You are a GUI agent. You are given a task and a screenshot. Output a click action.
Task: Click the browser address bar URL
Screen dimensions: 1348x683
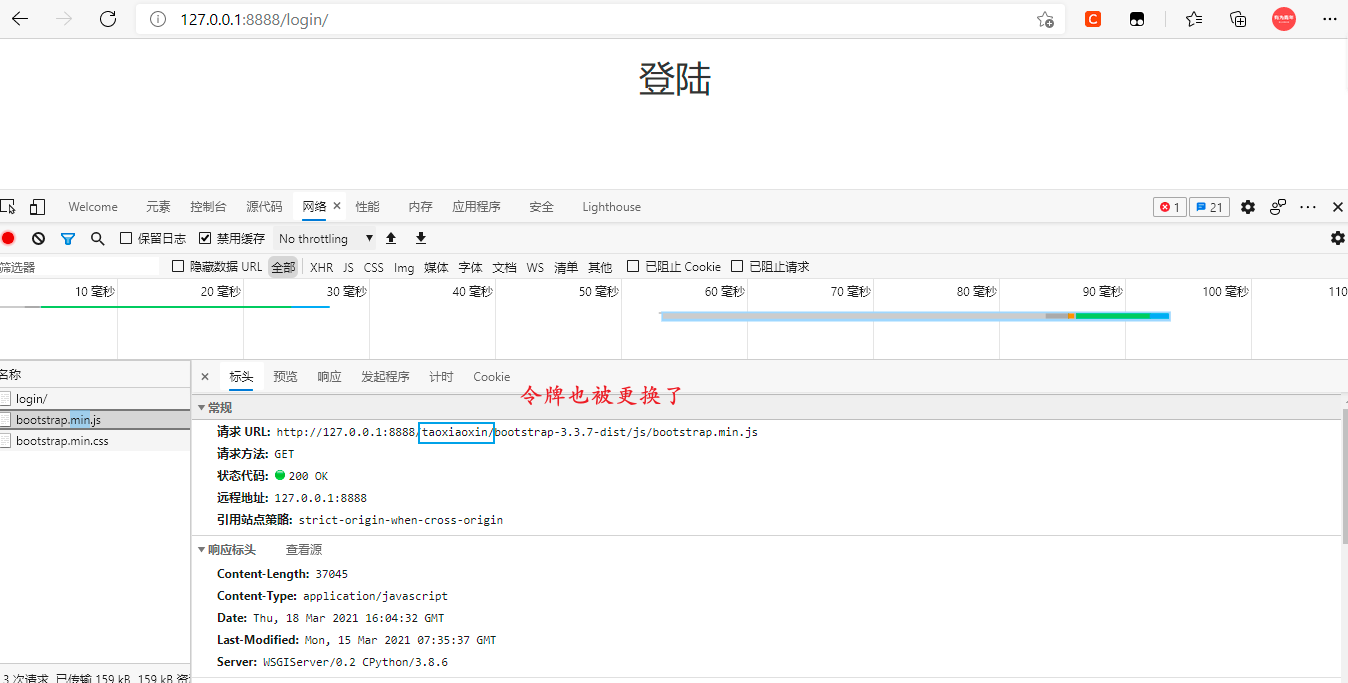[254, 19]
